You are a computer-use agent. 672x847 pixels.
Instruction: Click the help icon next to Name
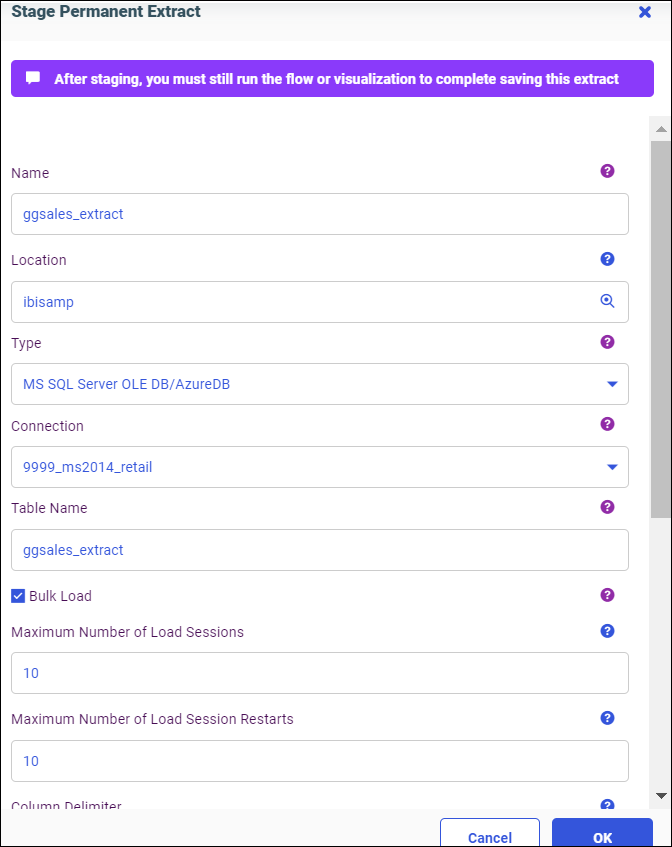pyautogui.click(x=607, y=171)
